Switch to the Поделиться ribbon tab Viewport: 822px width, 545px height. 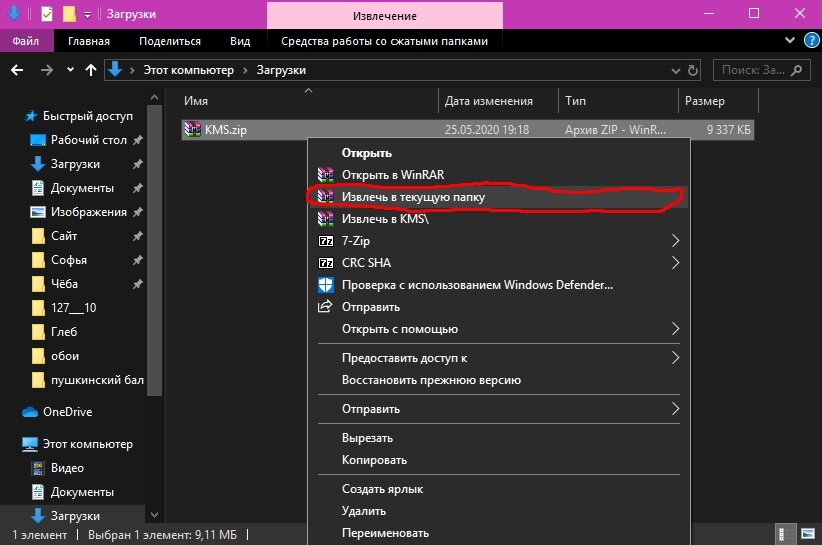[170, 41]
